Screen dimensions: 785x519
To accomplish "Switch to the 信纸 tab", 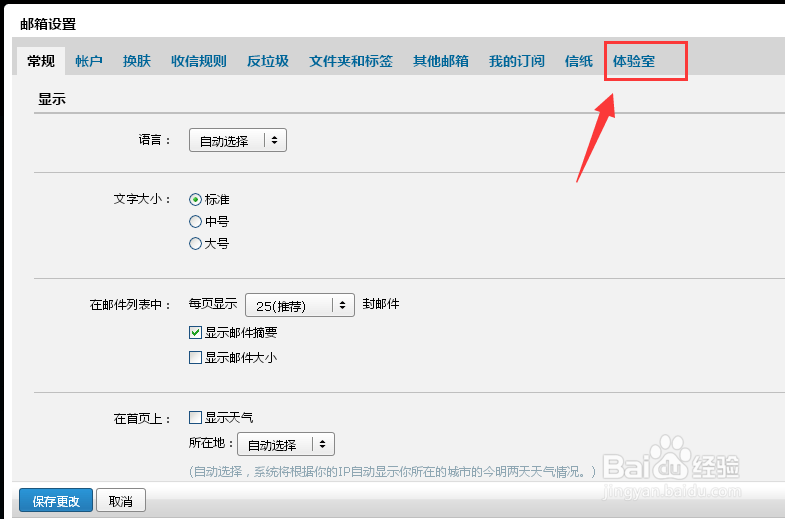I will [579, 61].
